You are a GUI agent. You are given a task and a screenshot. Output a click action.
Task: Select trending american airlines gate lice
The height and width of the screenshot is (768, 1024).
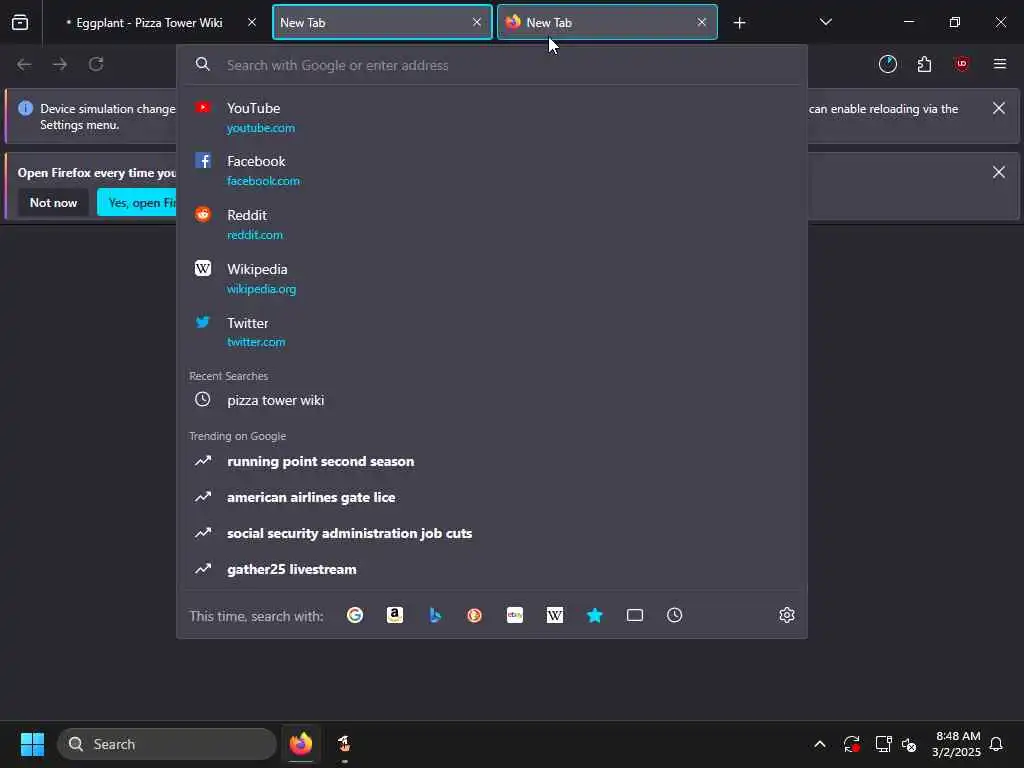492,497
